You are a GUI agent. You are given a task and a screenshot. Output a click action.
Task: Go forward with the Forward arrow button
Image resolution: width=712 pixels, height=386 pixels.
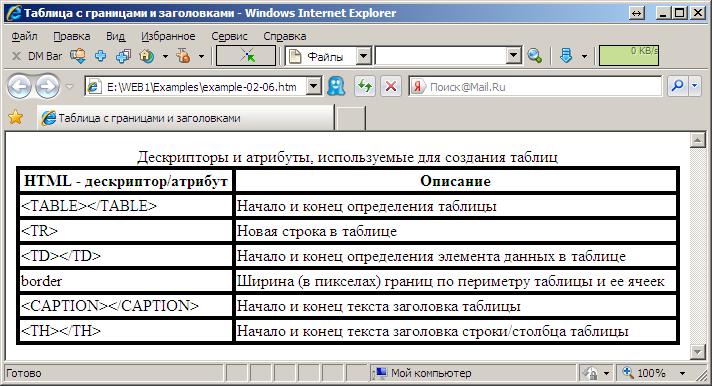tap(47, 86)
